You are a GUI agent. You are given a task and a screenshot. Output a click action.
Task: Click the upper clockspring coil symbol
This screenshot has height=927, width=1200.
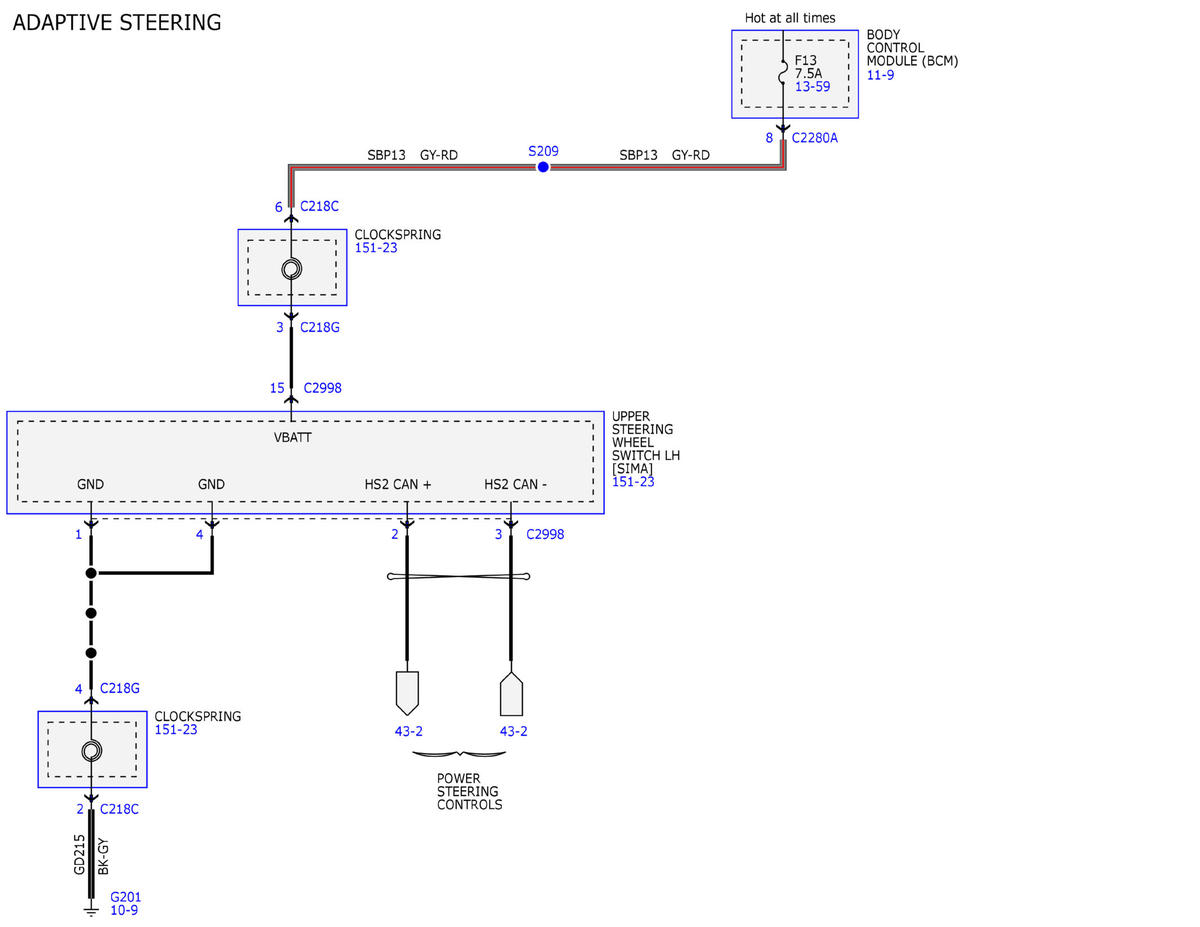coord(291,268)
